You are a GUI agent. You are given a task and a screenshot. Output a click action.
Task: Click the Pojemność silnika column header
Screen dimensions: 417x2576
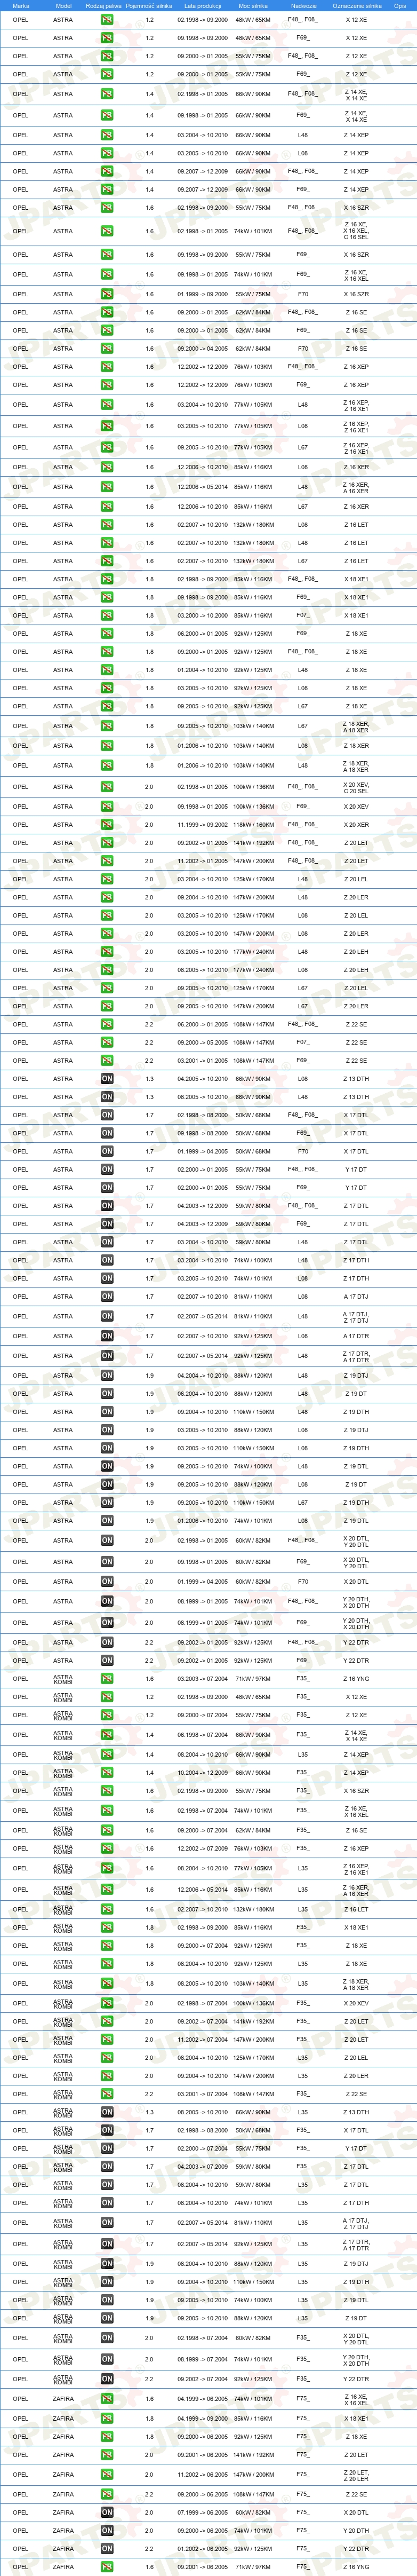(x=149, y=5)
